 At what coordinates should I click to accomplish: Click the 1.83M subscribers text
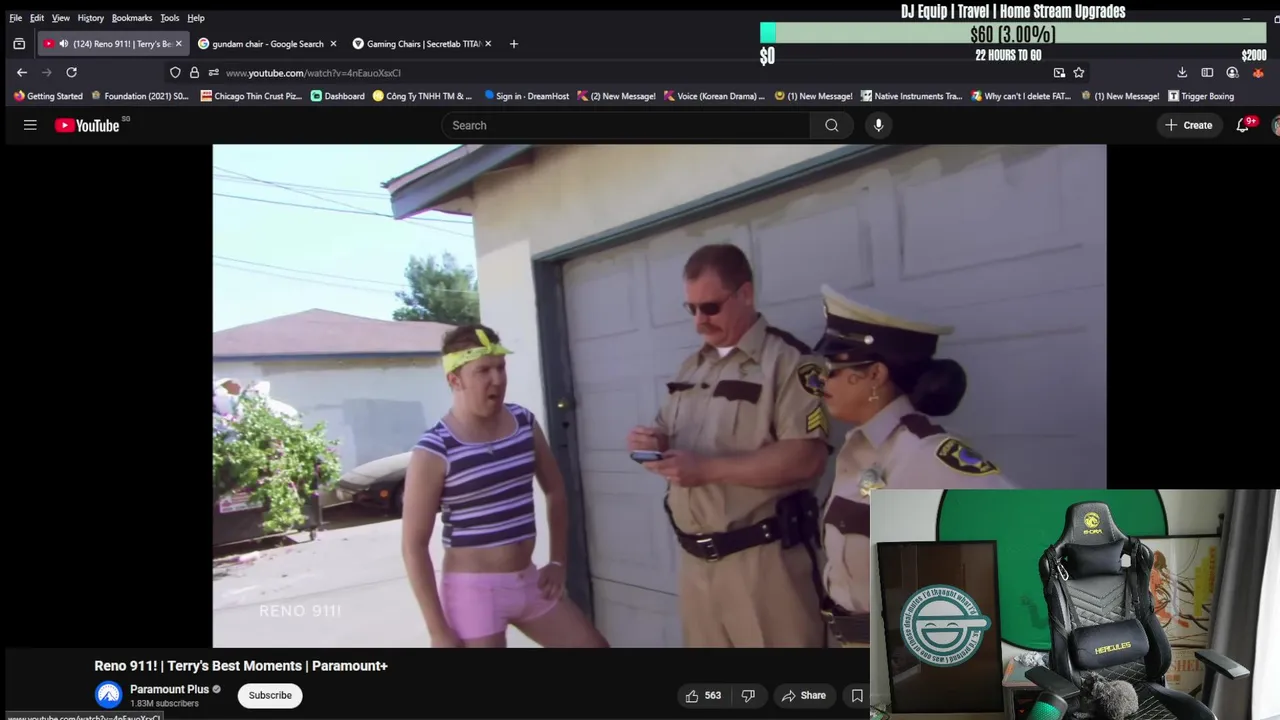(164, 704)
